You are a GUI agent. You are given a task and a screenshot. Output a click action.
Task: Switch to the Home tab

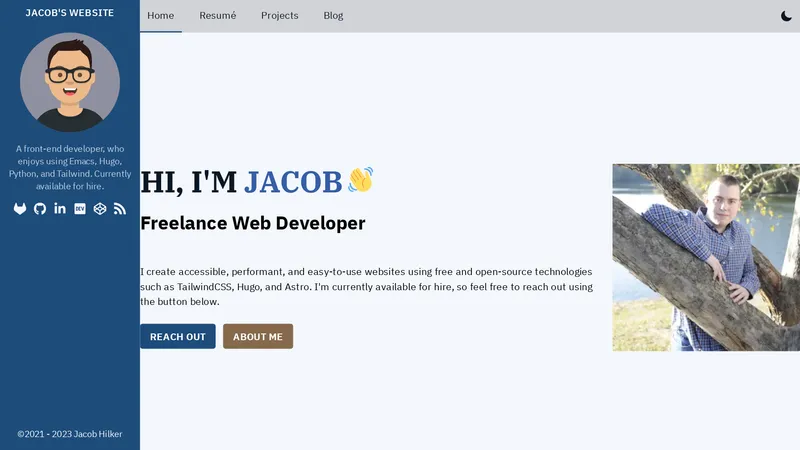[x=160, y=16]
